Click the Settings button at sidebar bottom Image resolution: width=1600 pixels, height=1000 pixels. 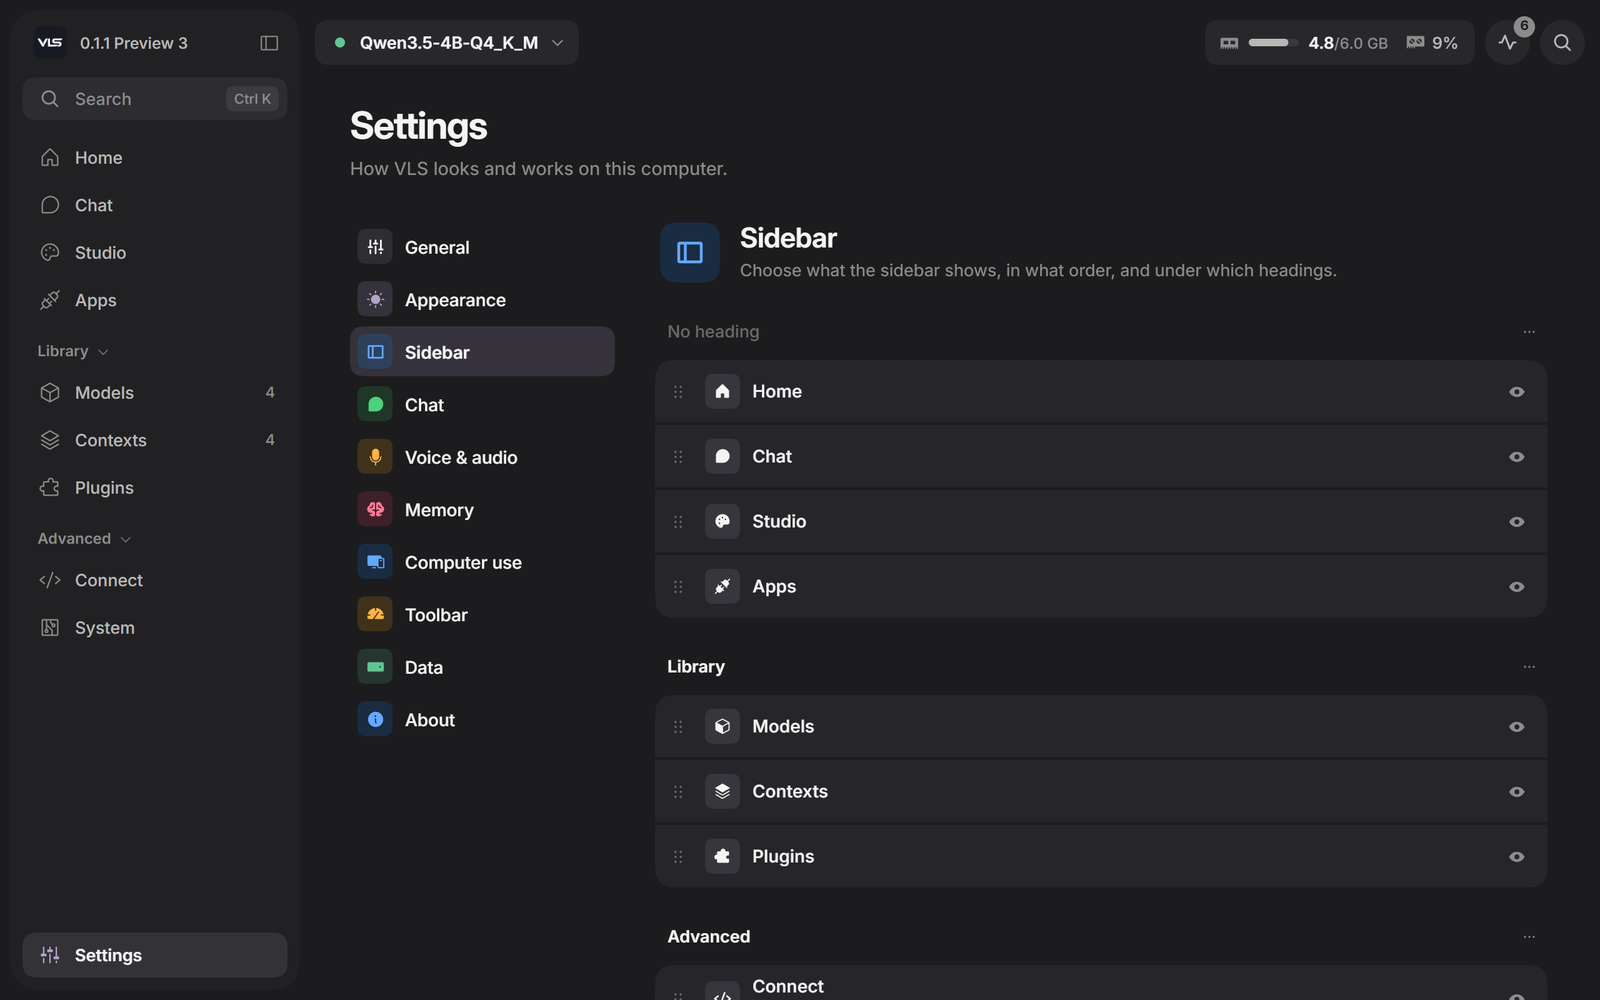155,955
